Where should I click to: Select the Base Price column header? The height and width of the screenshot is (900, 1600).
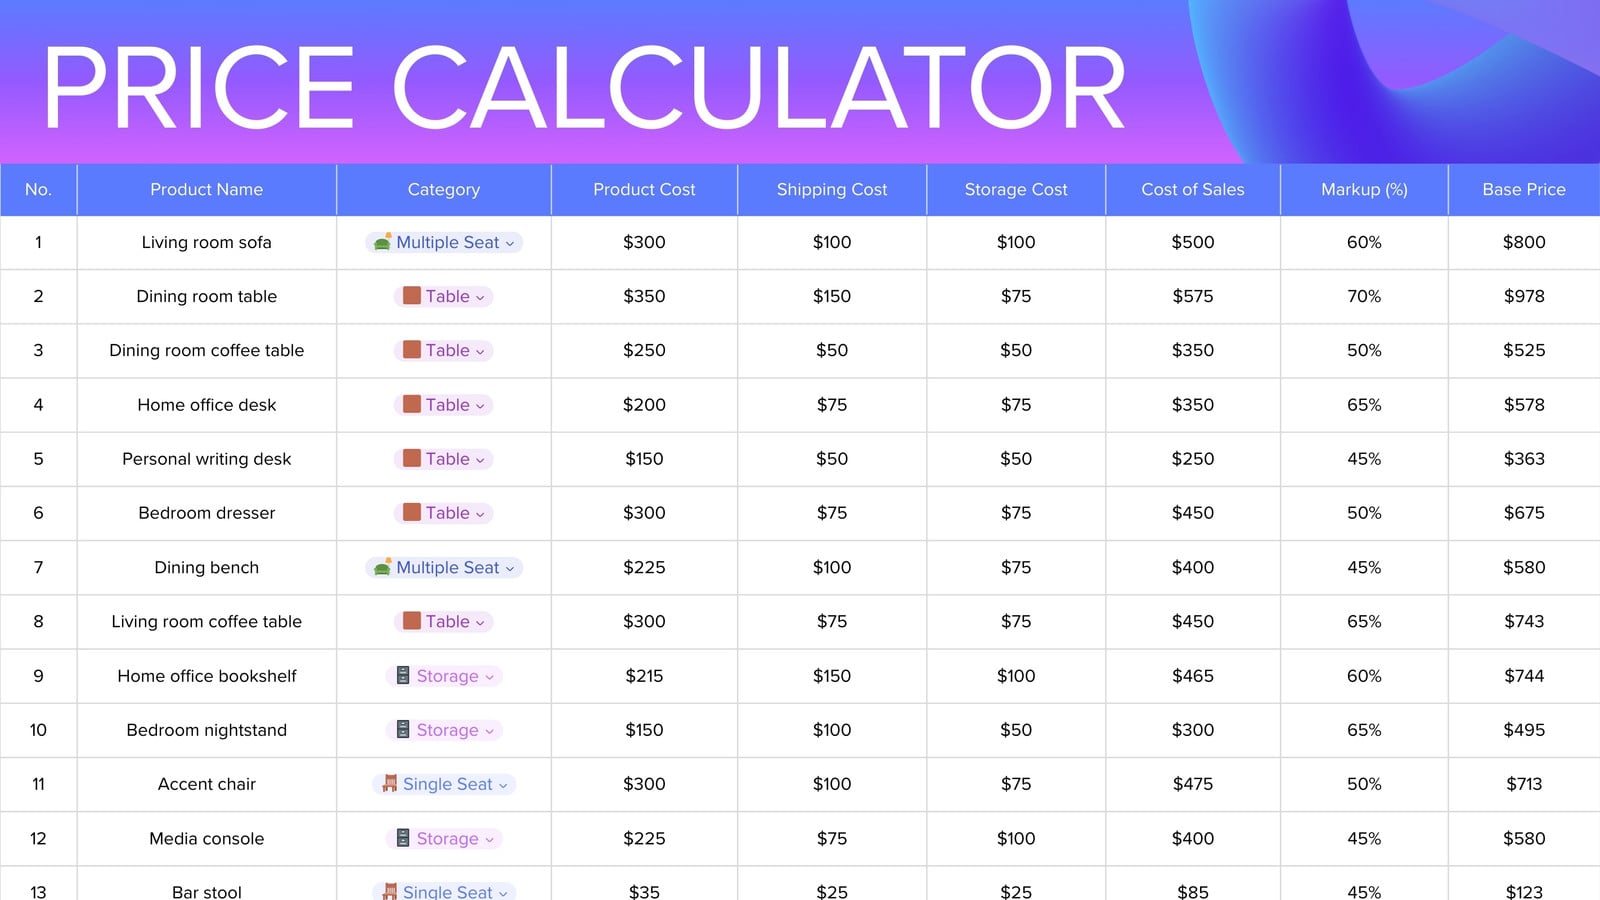tap(1524, 189)
